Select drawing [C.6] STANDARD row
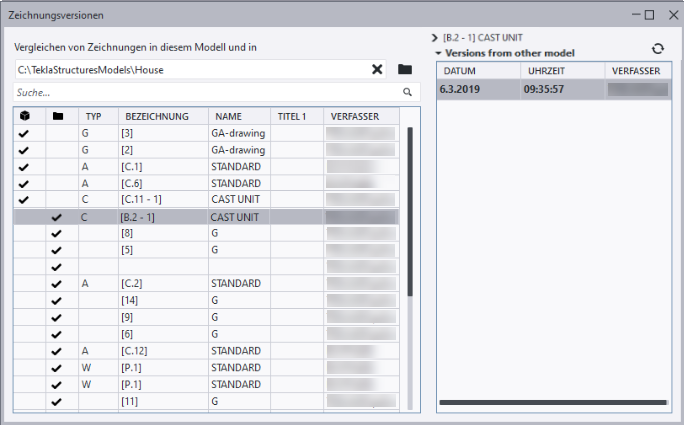This screenshot has height=425, width=684. [206, 183]
